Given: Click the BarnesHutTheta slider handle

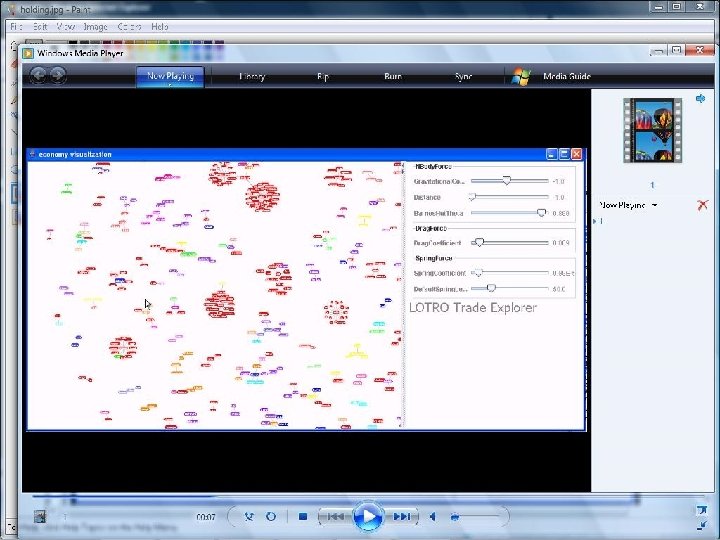Looking at the screenshot, I should coord(542,213).
